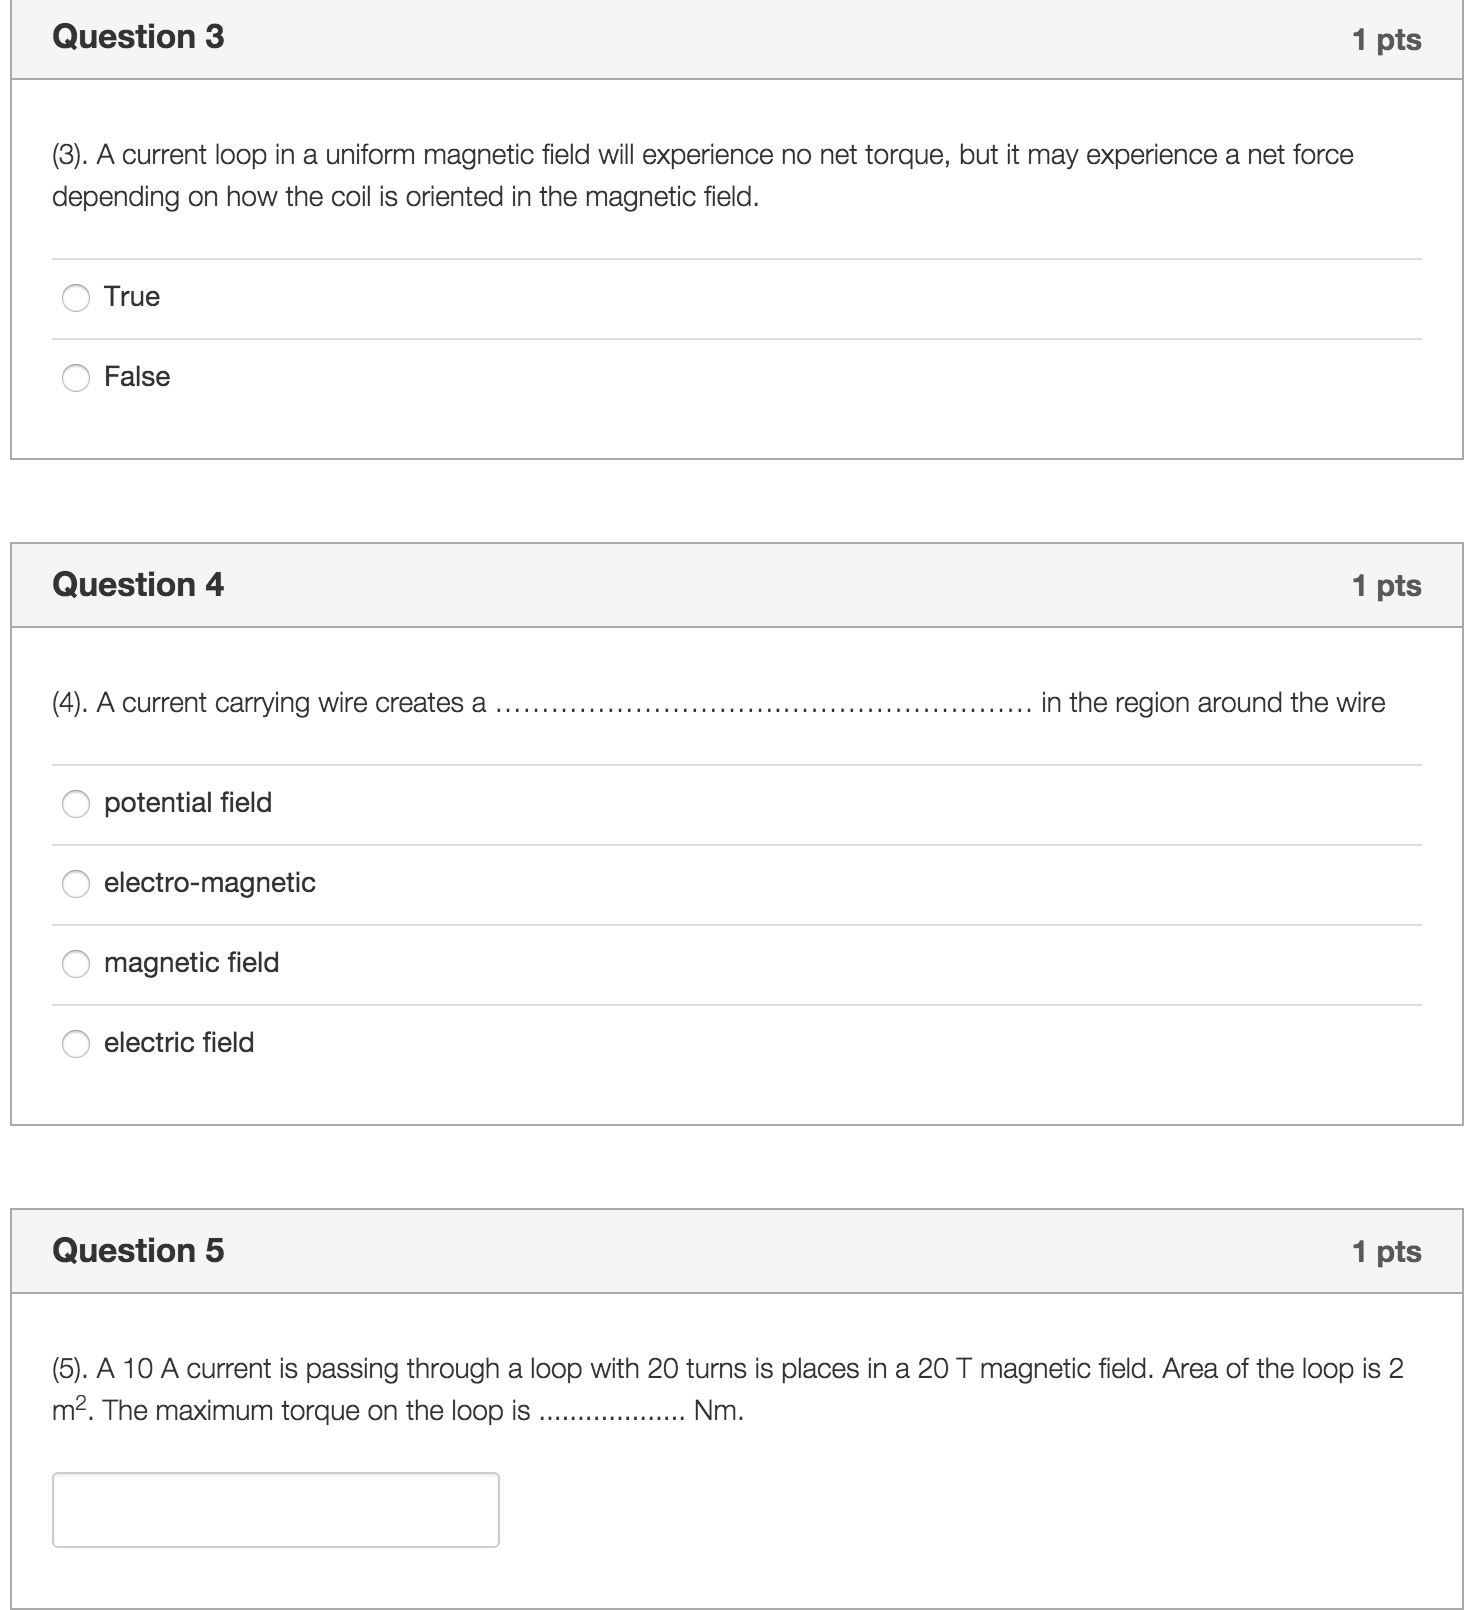Select the False radio button in Question 3
The width and height of the screenshot is (1472, 1610).
click(x=77, y=377)
